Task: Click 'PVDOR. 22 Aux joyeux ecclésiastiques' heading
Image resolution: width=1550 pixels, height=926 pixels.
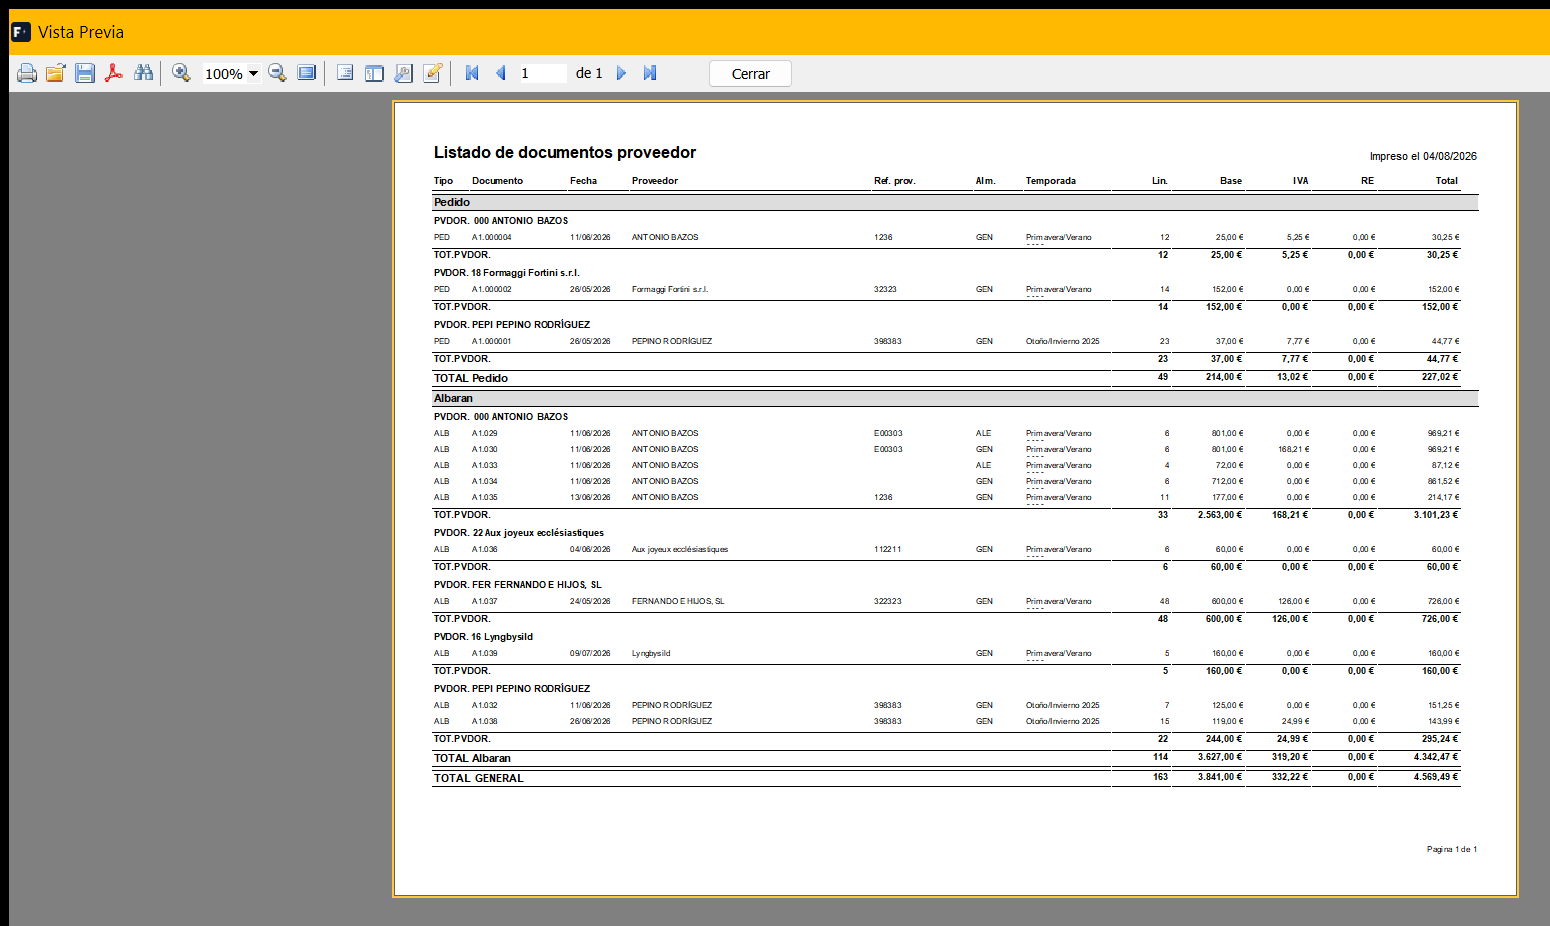Action: (519, 533)
